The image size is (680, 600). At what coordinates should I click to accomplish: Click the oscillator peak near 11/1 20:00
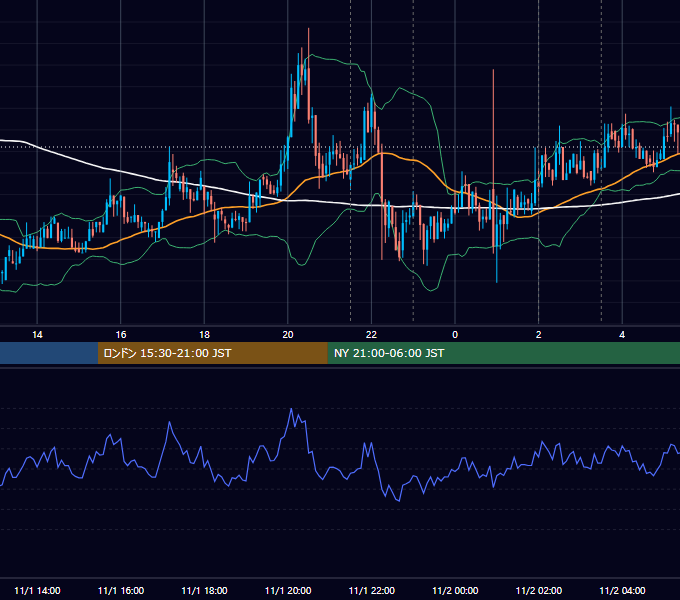click(x=291, y=409)
